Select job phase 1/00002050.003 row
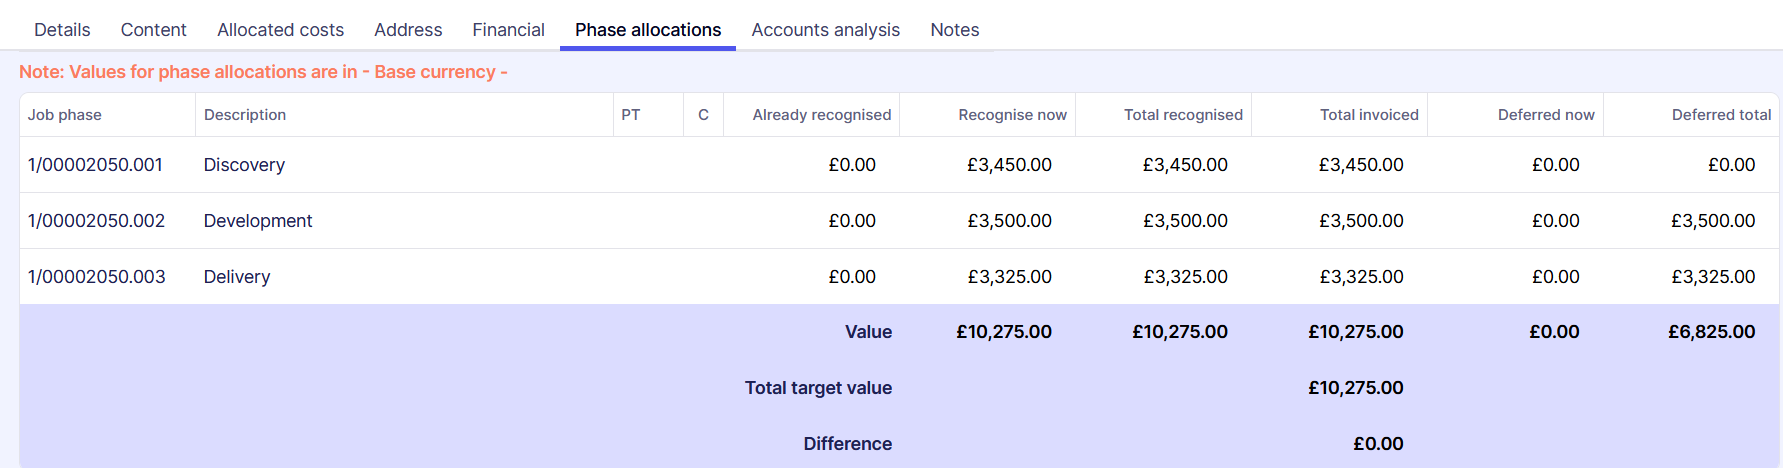The image size is (1783, 468). pos(96,277)
